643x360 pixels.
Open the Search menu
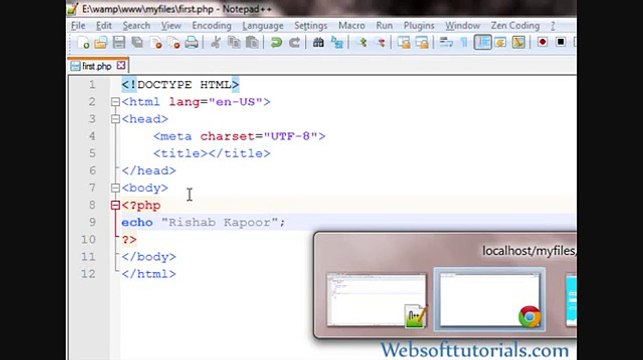[x=136, y=26]
